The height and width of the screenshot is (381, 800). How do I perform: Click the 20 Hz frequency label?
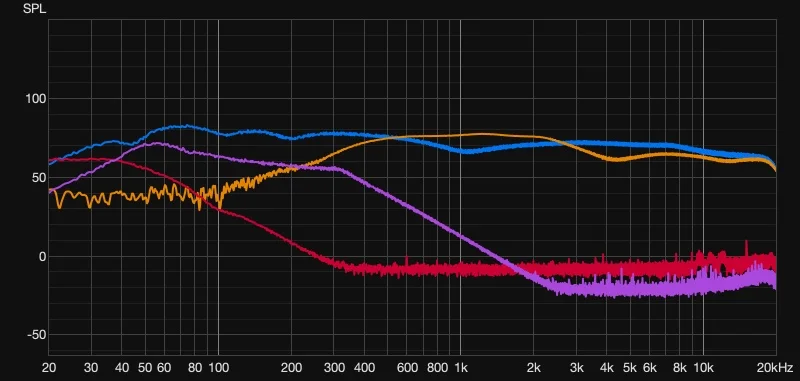pyautogui.click(x=49, y=367)
